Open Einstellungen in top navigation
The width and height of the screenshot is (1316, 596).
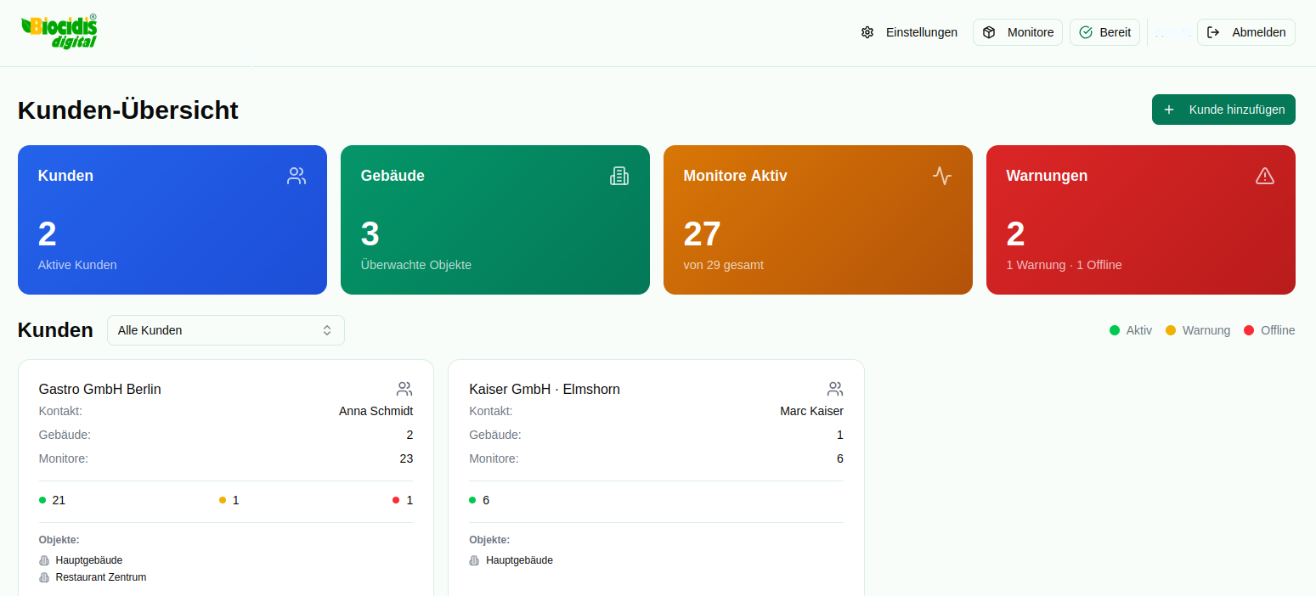(x=909, y=32)
